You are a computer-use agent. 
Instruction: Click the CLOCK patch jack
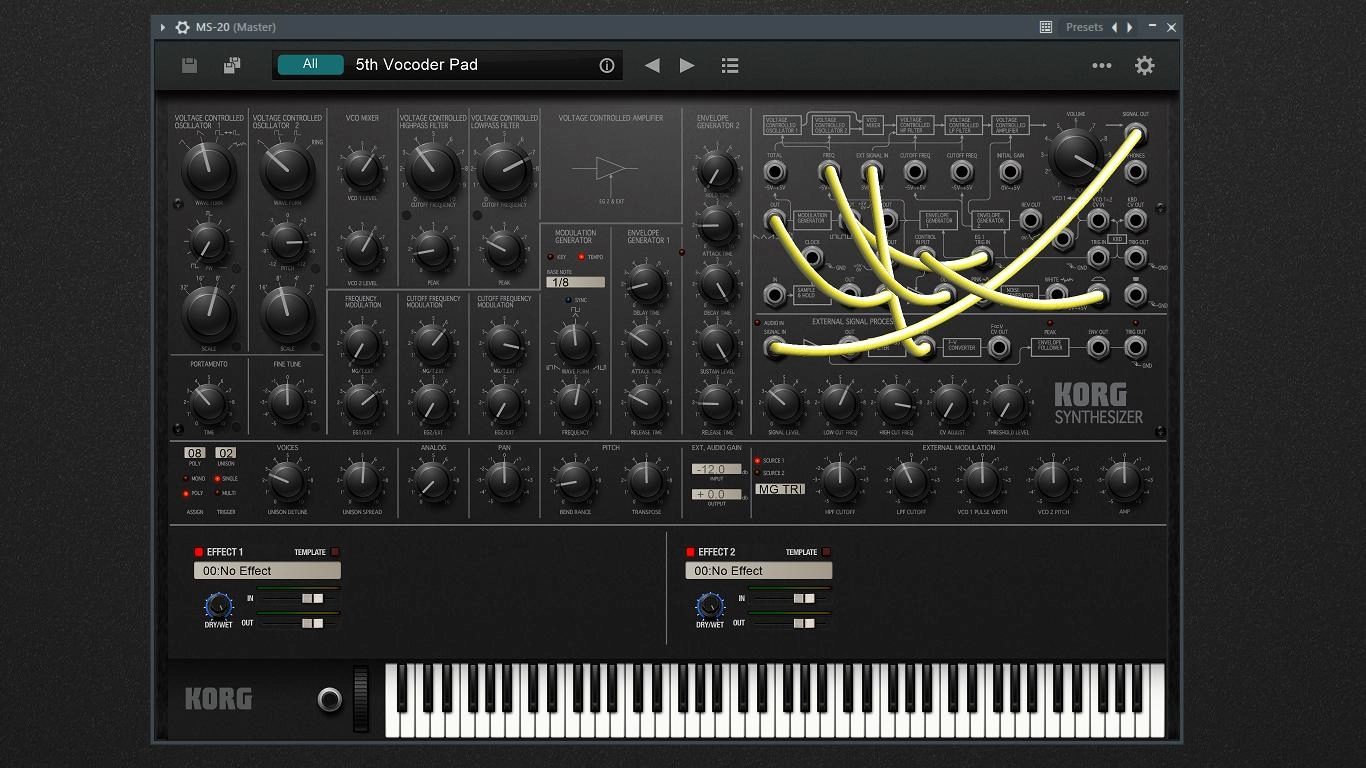812,256
